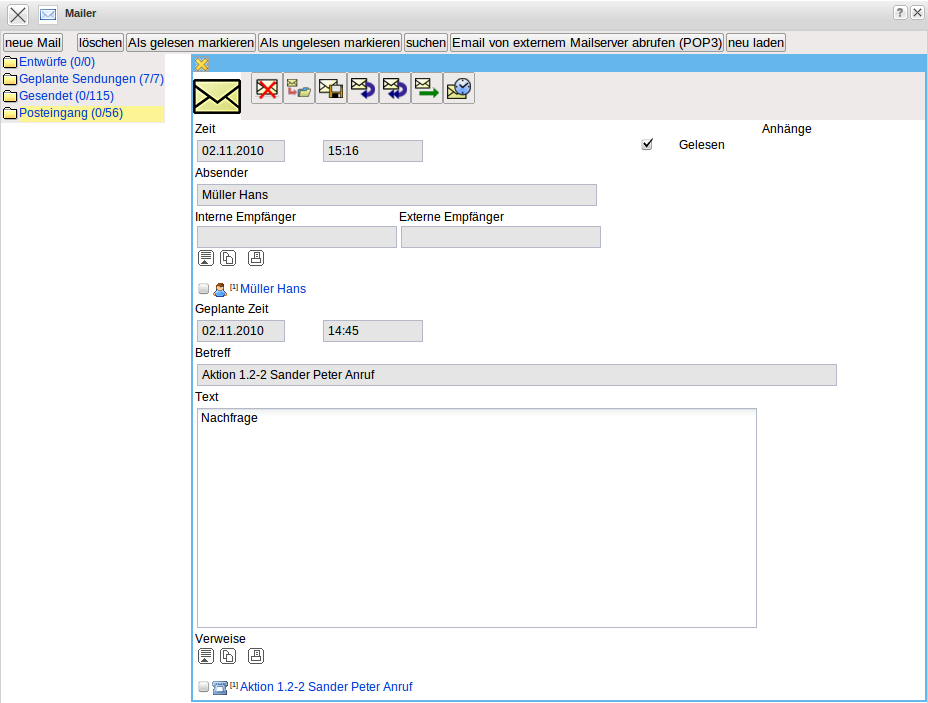
Task: Forward the mail using green arrow icon
Action: click(427, 88)
